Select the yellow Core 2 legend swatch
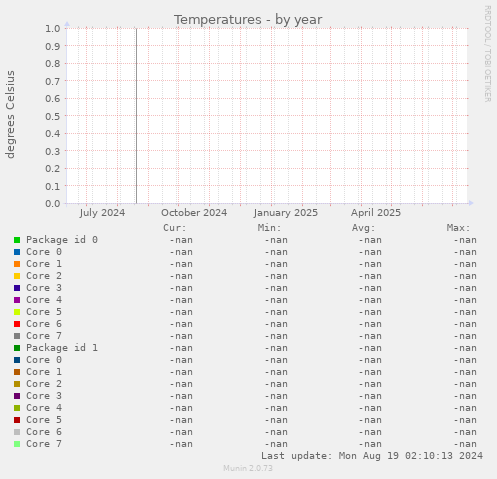 17,276
